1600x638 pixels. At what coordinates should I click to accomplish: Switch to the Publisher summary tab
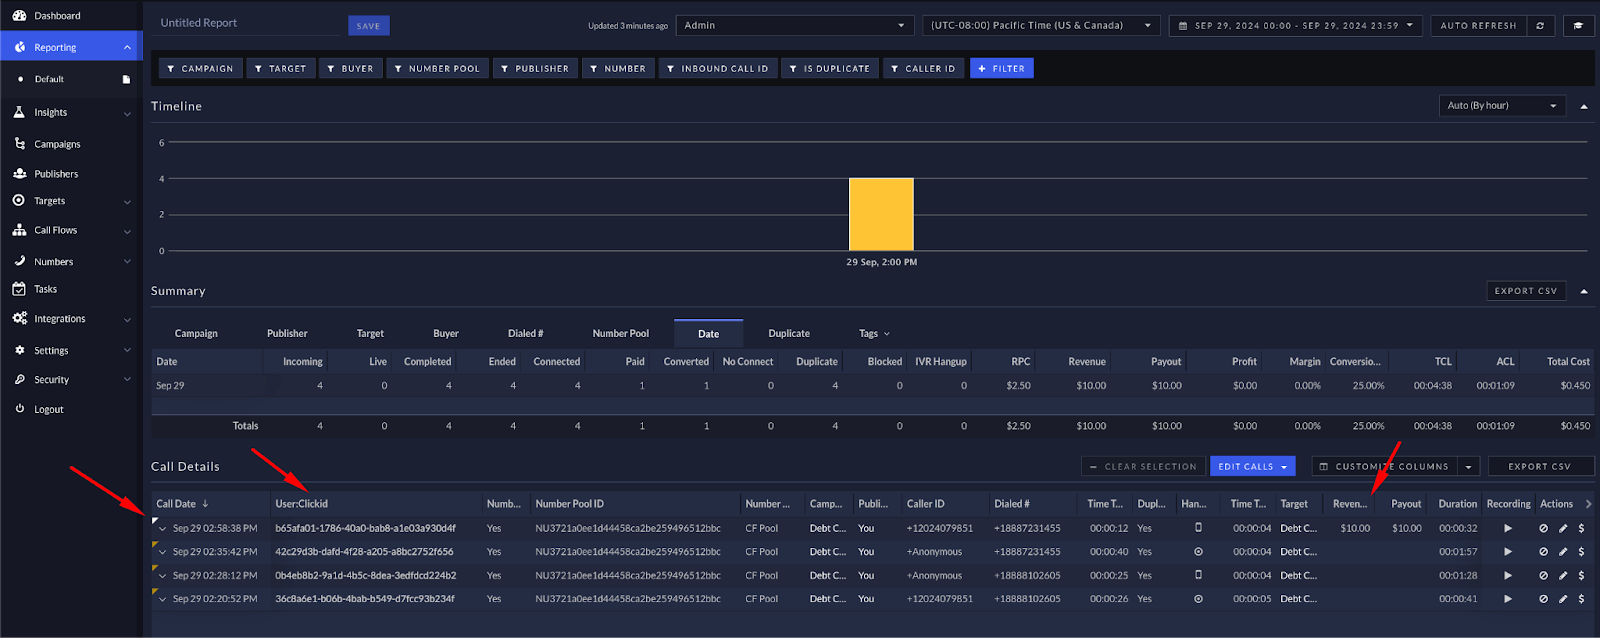[x=287, y=334]
